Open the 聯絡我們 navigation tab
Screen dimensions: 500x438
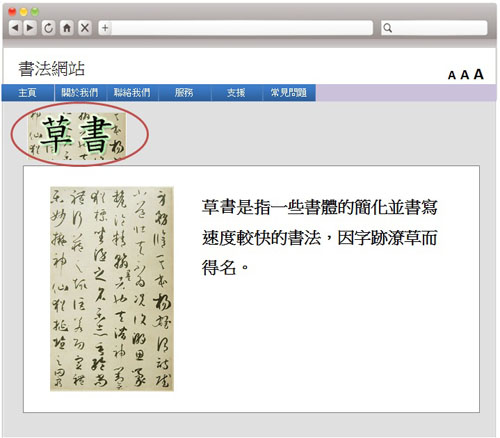(132, 93)
